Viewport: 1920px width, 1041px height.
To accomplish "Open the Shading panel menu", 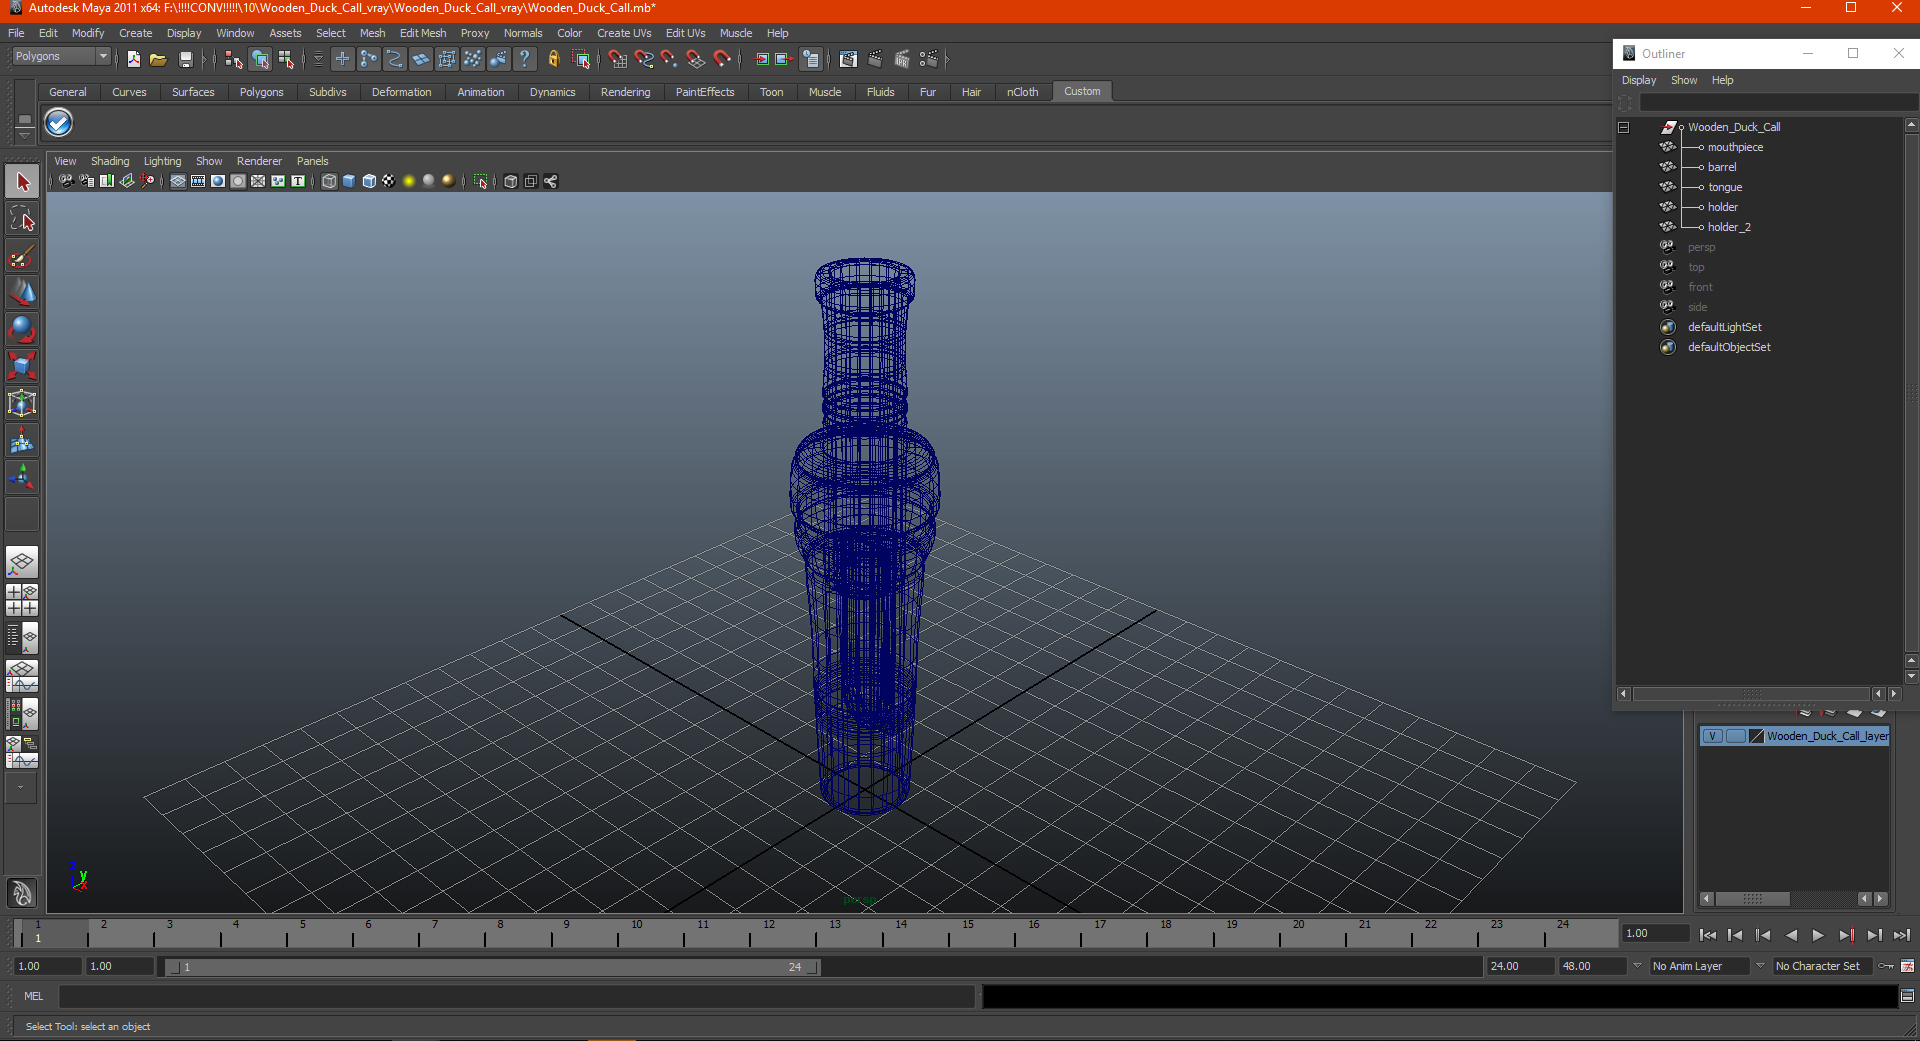I will [x=110, y=161].
